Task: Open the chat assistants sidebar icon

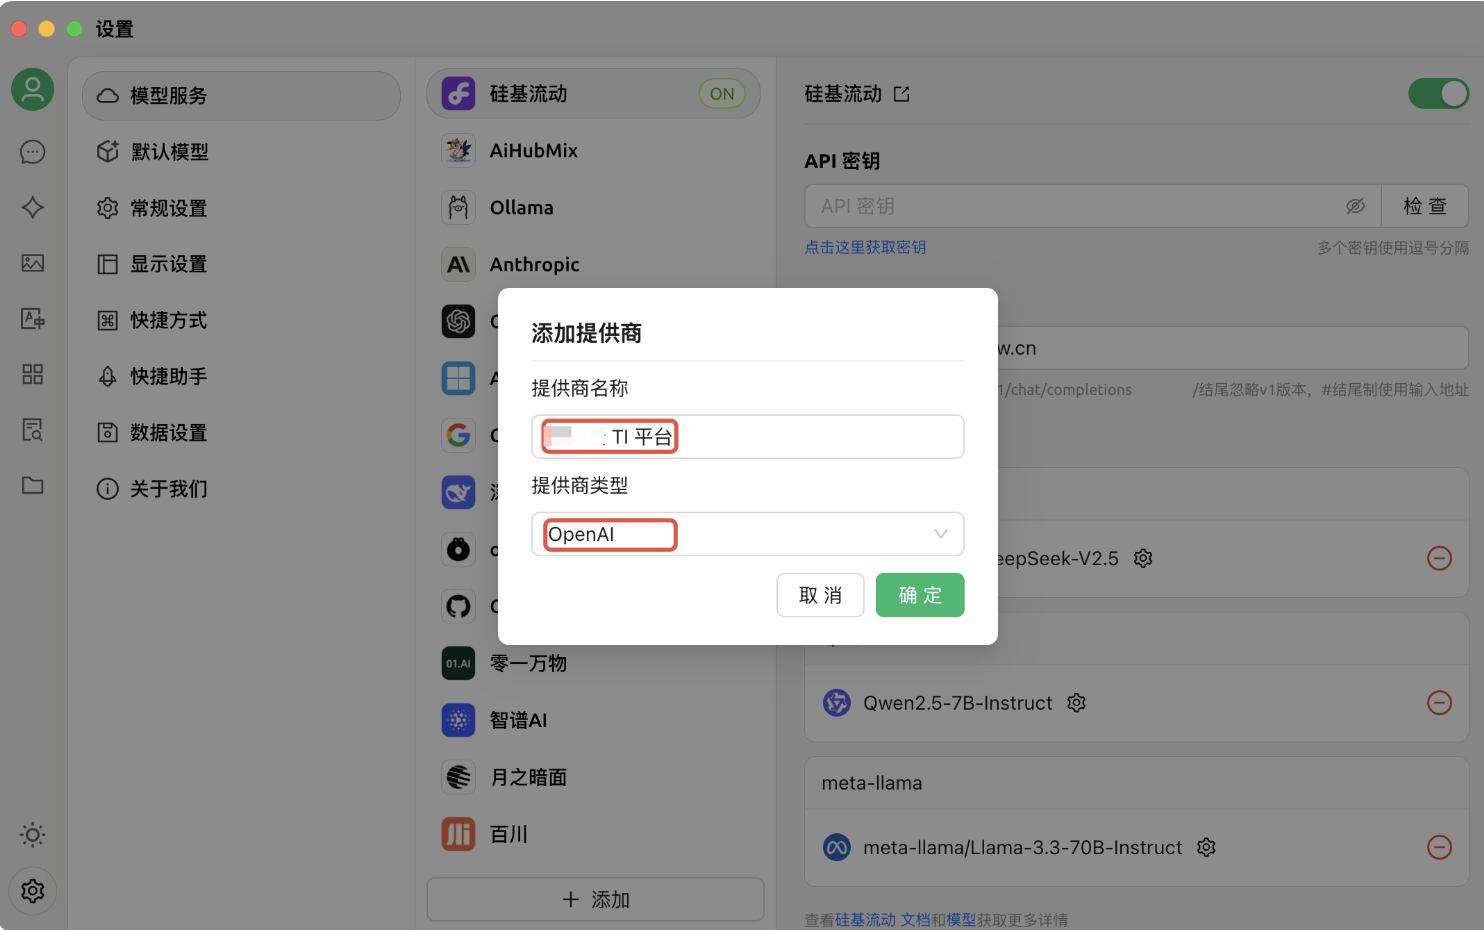Action: 33,152
